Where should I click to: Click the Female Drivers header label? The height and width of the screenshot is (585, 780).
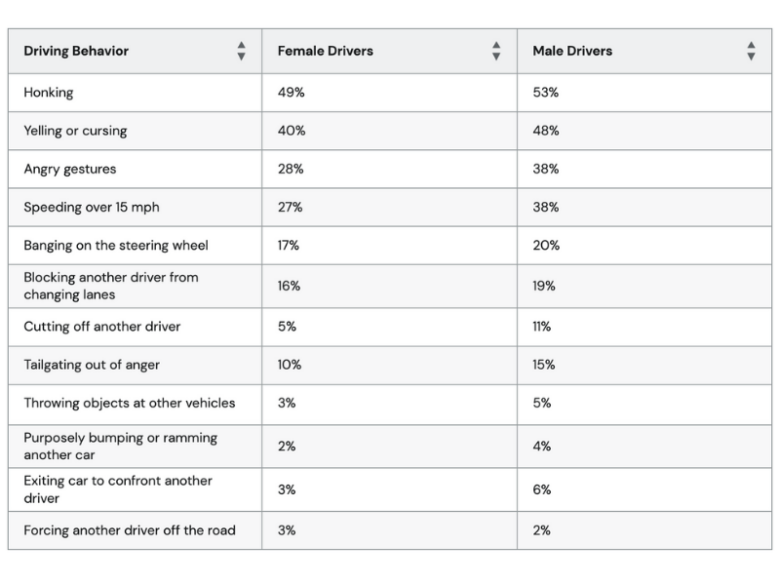[325, 51]
